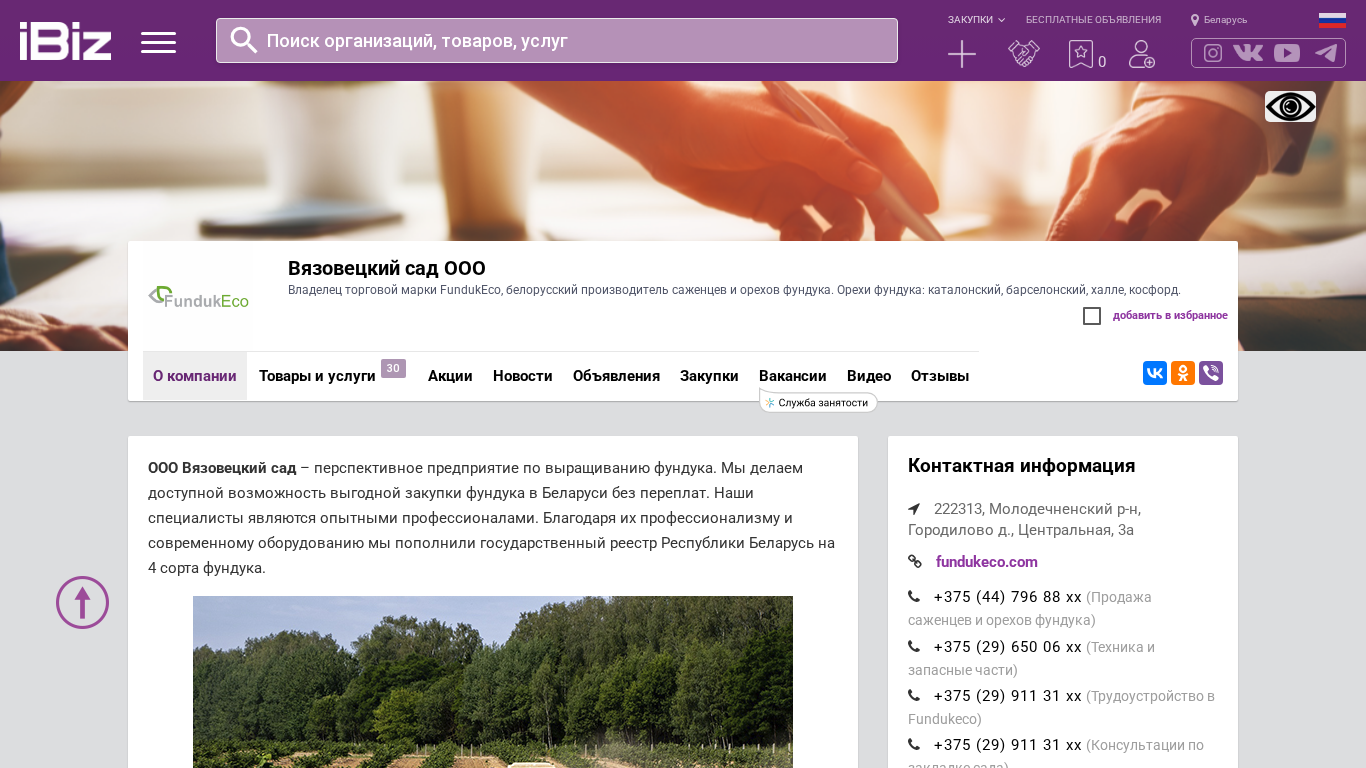This screenshot has height=768, width=1366.
Task: Click the search magnifier icon
Action: click(244, 40)
